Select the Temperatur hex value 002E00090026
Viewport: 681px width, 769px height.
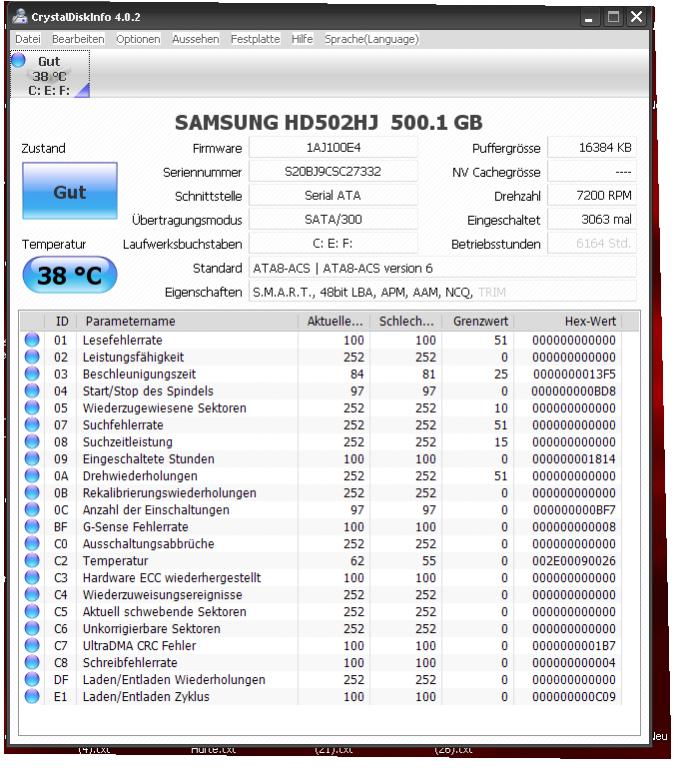[x=574, y=561]
